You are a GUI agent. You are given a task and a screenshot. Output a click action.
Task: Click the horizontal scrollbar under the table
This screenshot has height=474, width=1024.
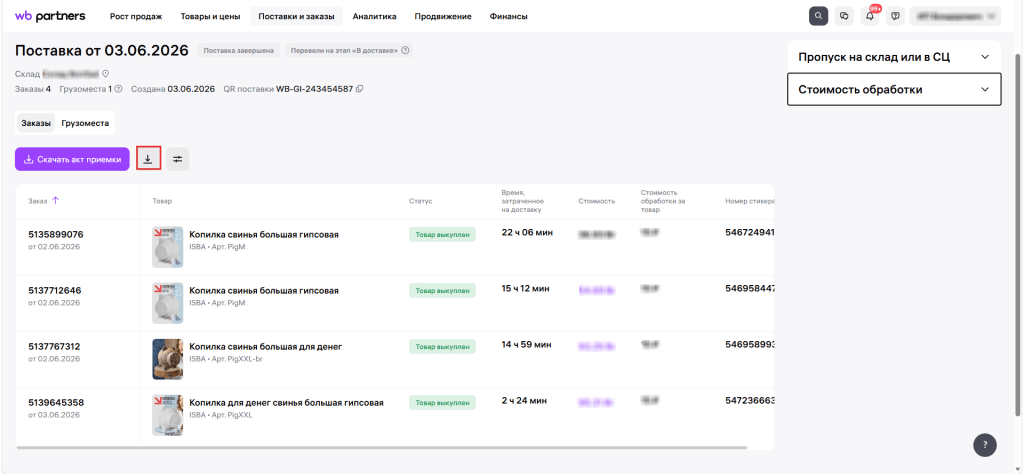click(x=381, y=448)
